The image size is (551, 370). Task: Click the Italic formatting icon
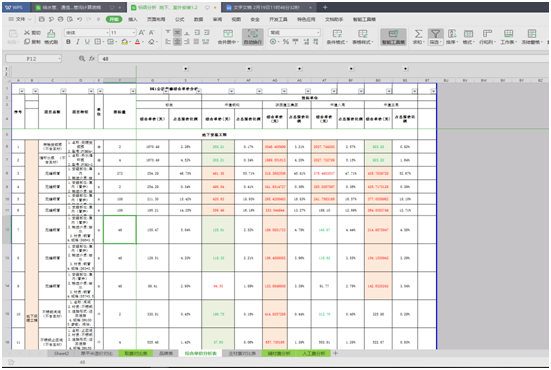click(x=78, y=42)
